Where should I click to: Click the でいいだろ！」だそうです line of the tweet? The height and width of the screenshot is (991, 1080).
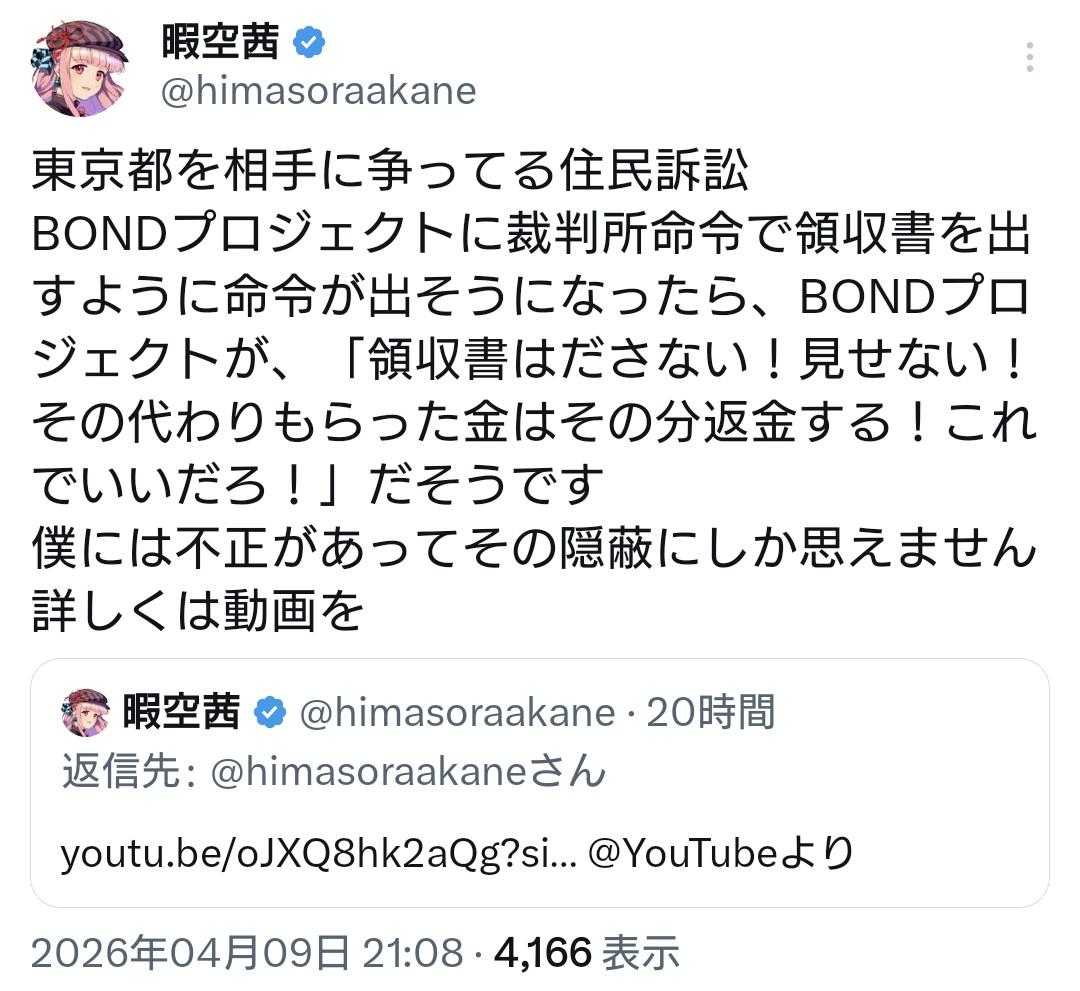(320, 487)
